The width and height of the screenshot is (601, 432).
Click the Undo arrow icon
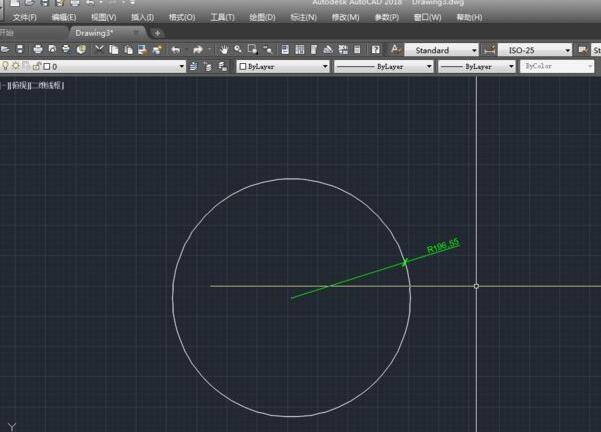(176, 49)
